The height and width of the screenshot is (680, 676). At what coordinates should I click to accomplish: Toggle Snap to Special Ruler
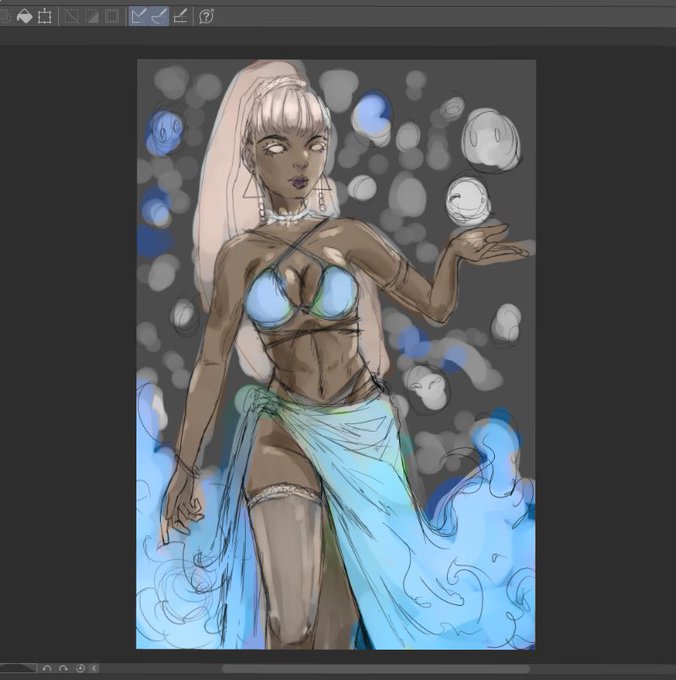point(159,16)
